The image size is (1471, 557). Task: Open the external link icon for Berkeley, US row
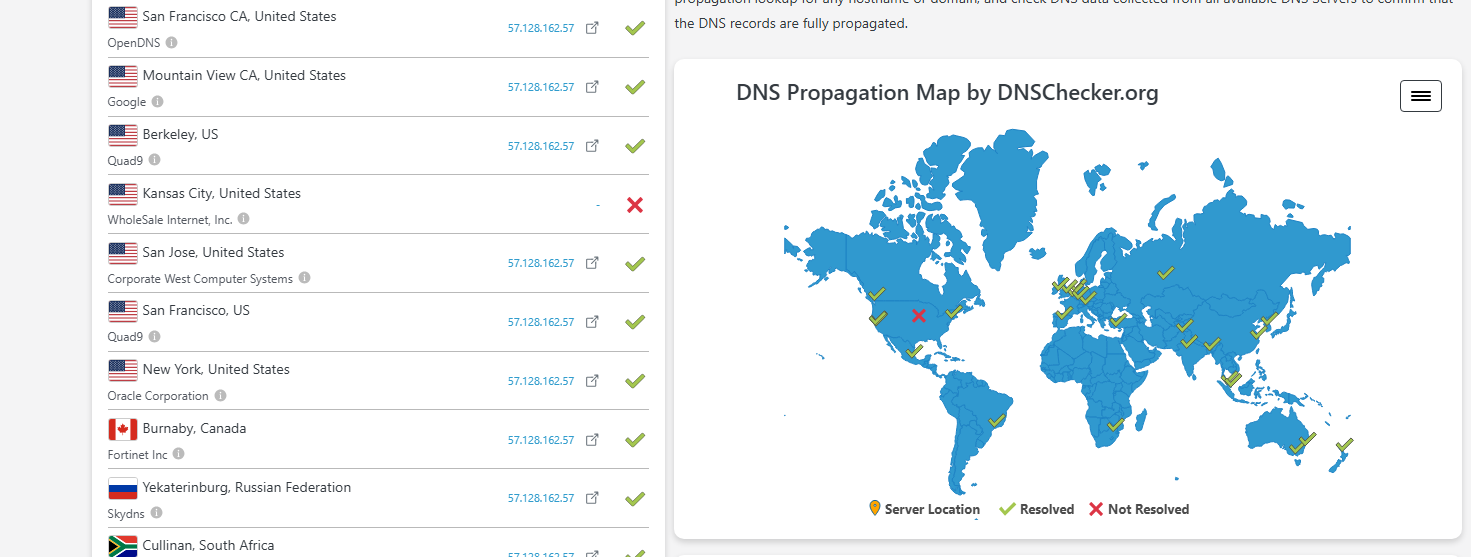pyautogui.click(x=592, y=146)
